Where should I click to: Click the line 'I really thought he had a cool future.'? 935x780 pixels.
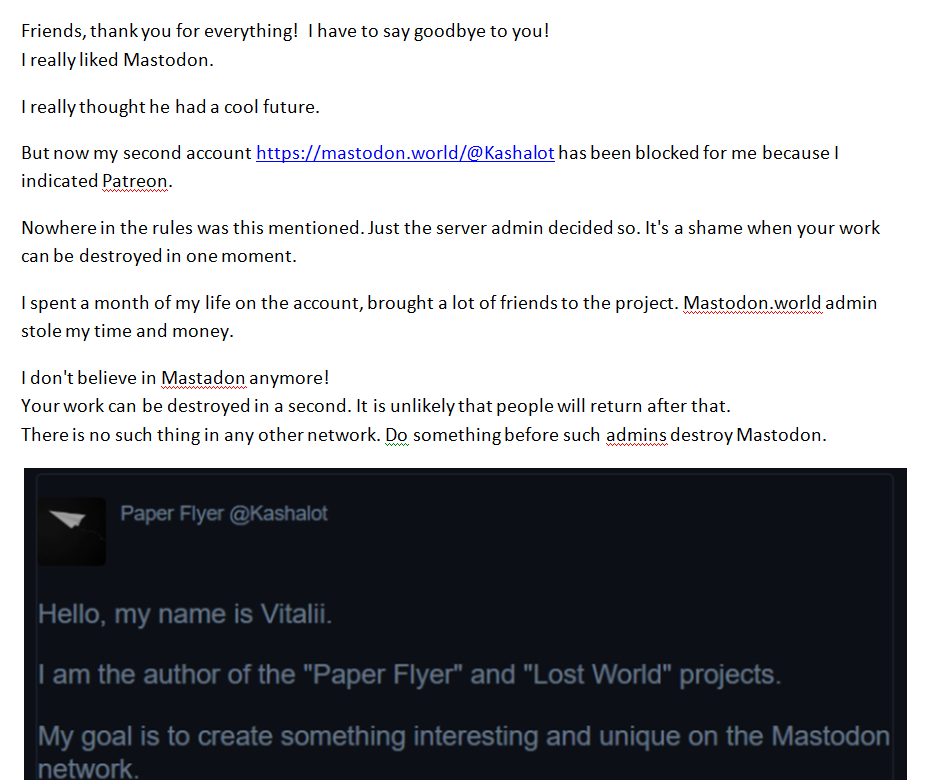tap(170, 107)
